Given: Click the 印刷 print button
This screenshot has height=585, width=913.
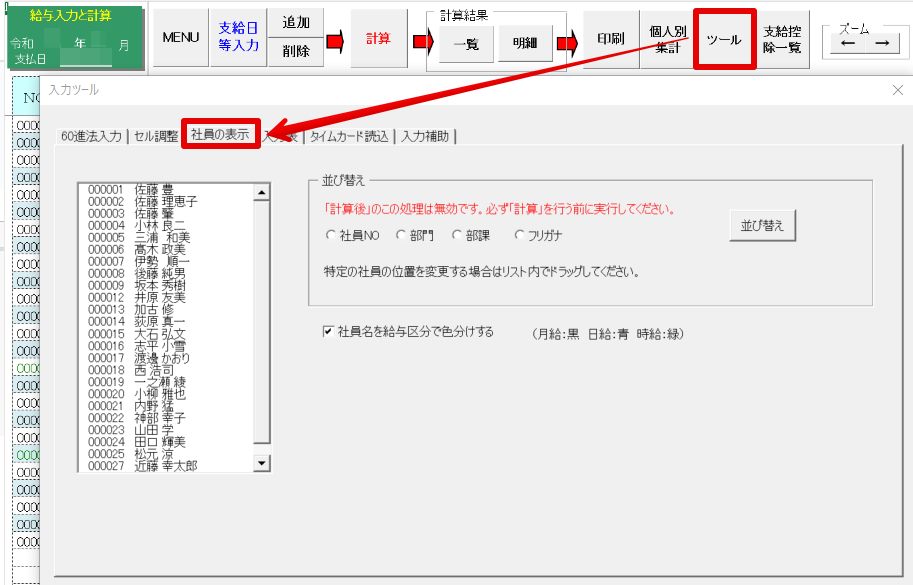Looking at the screenshot, I should tap(611, 39).
